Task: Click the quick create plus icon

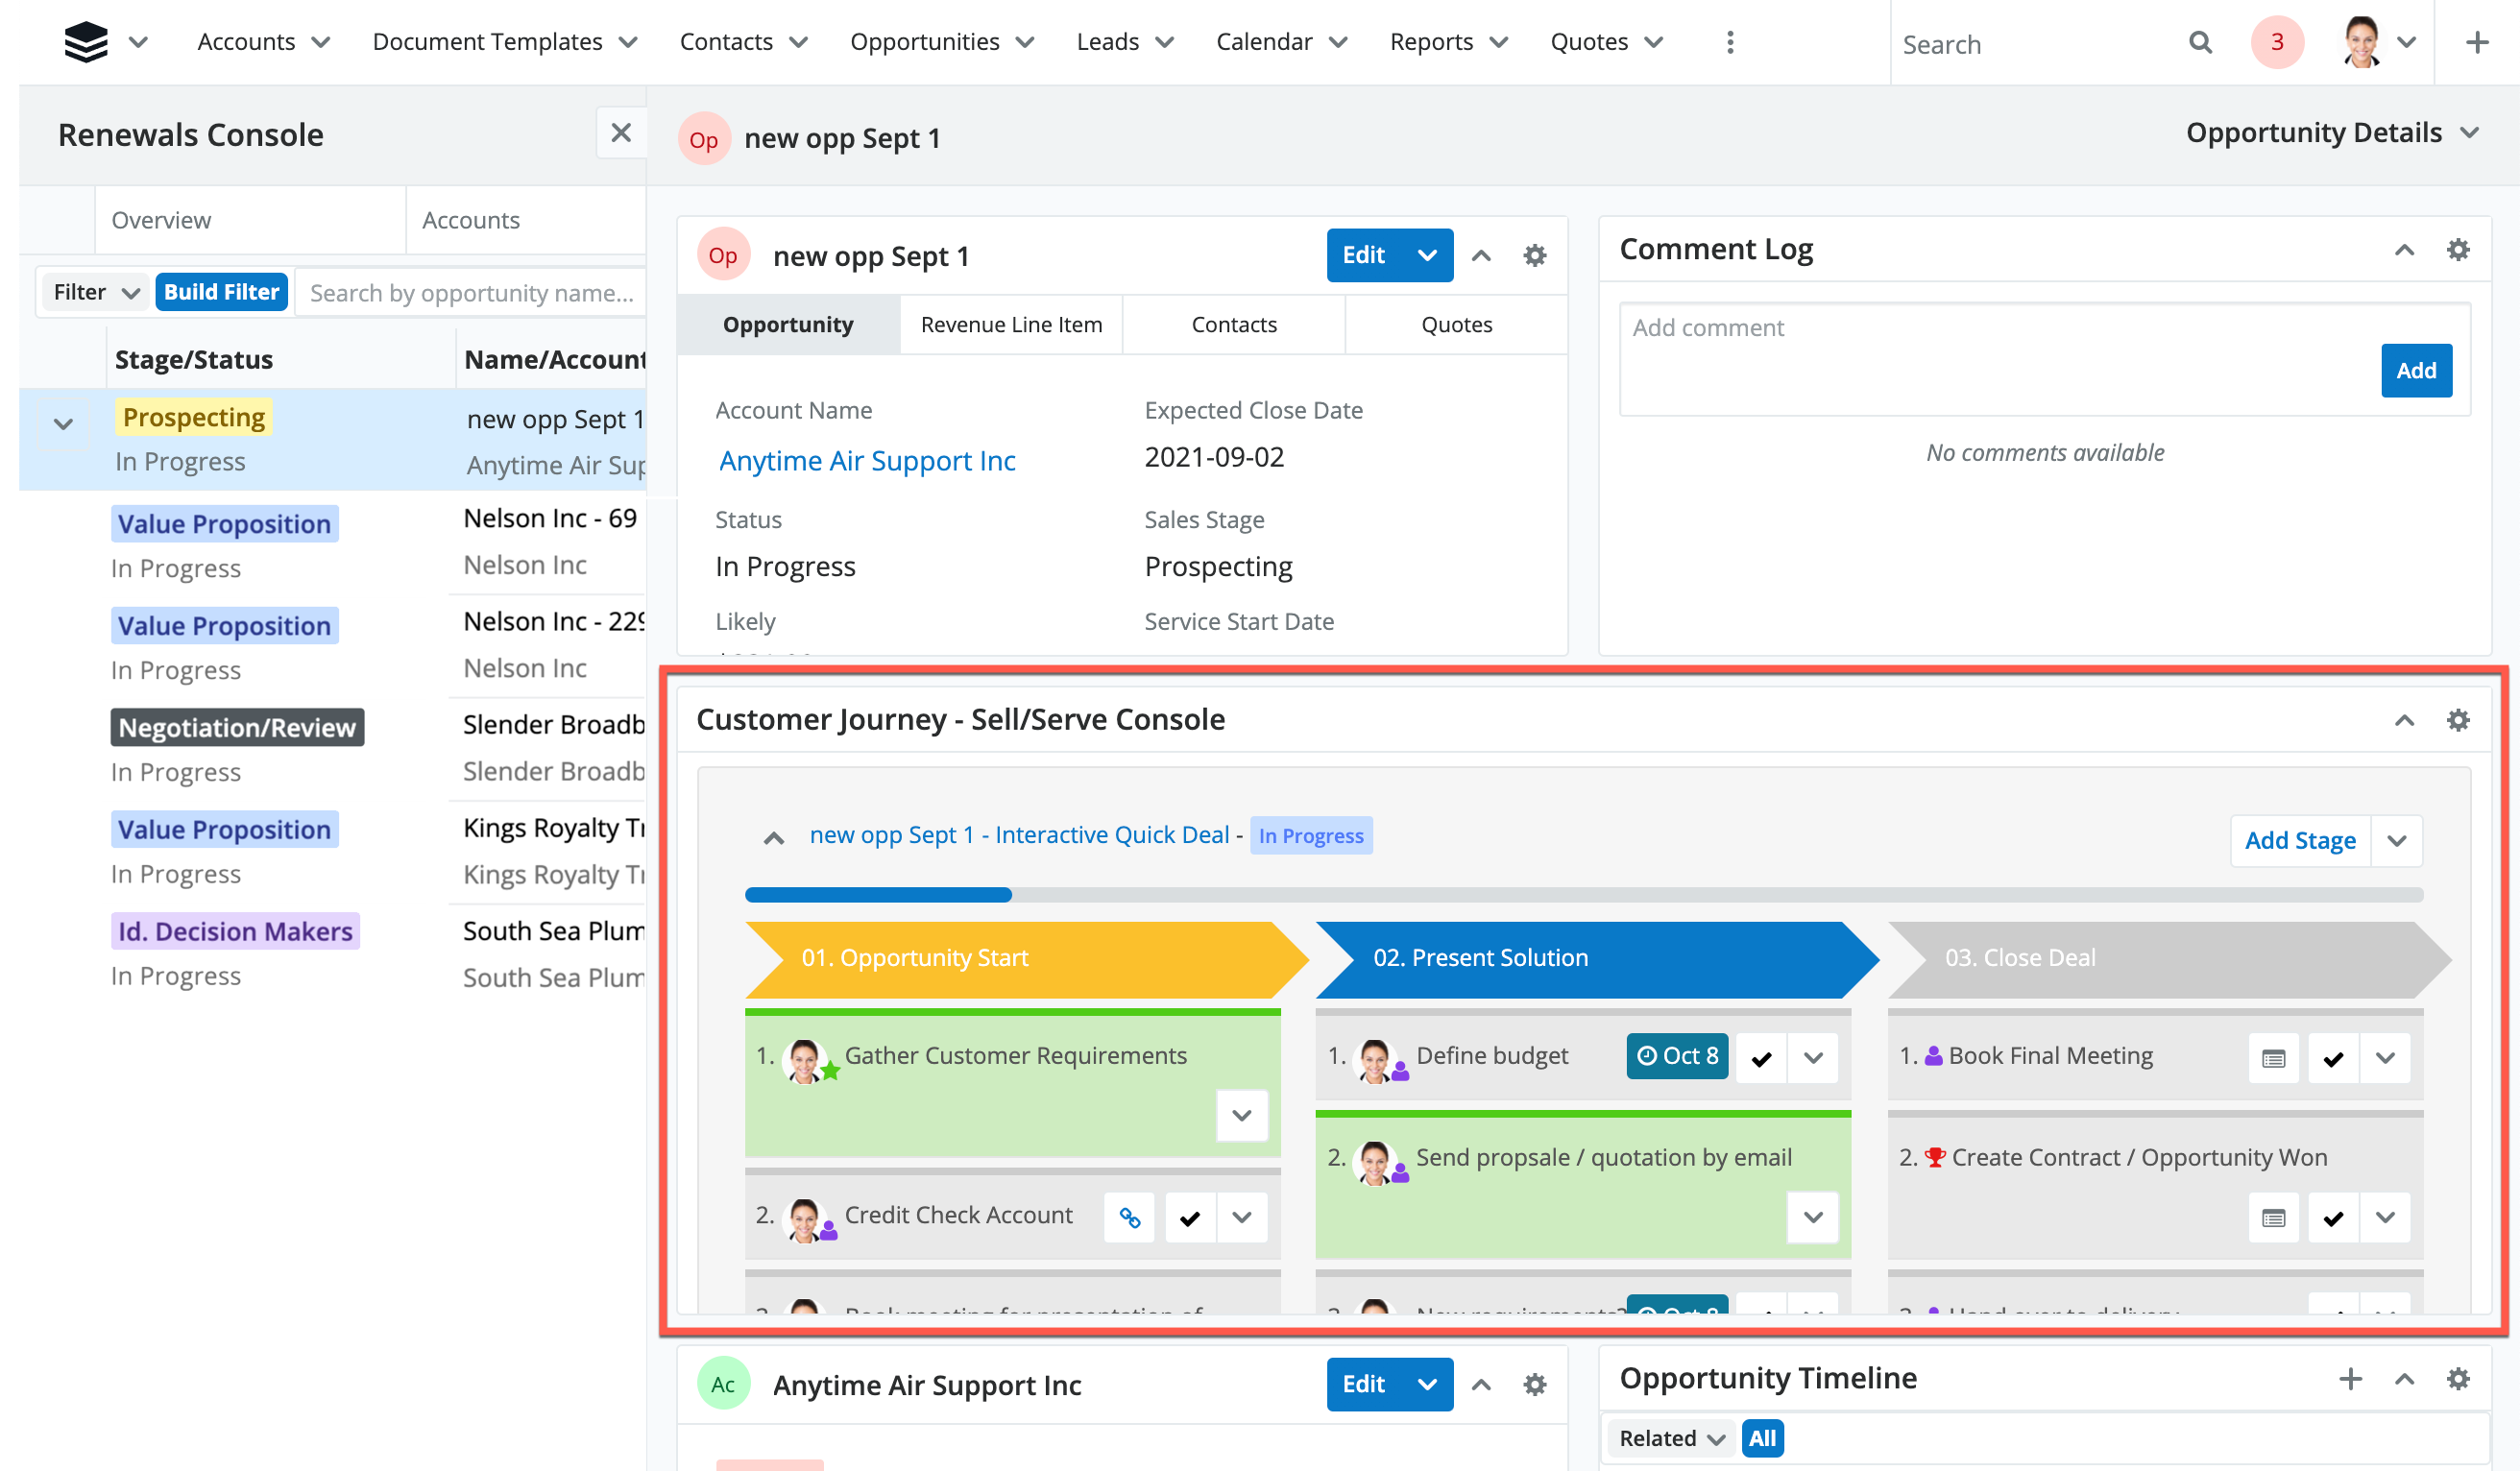Action: click(x=2476, y=43)
